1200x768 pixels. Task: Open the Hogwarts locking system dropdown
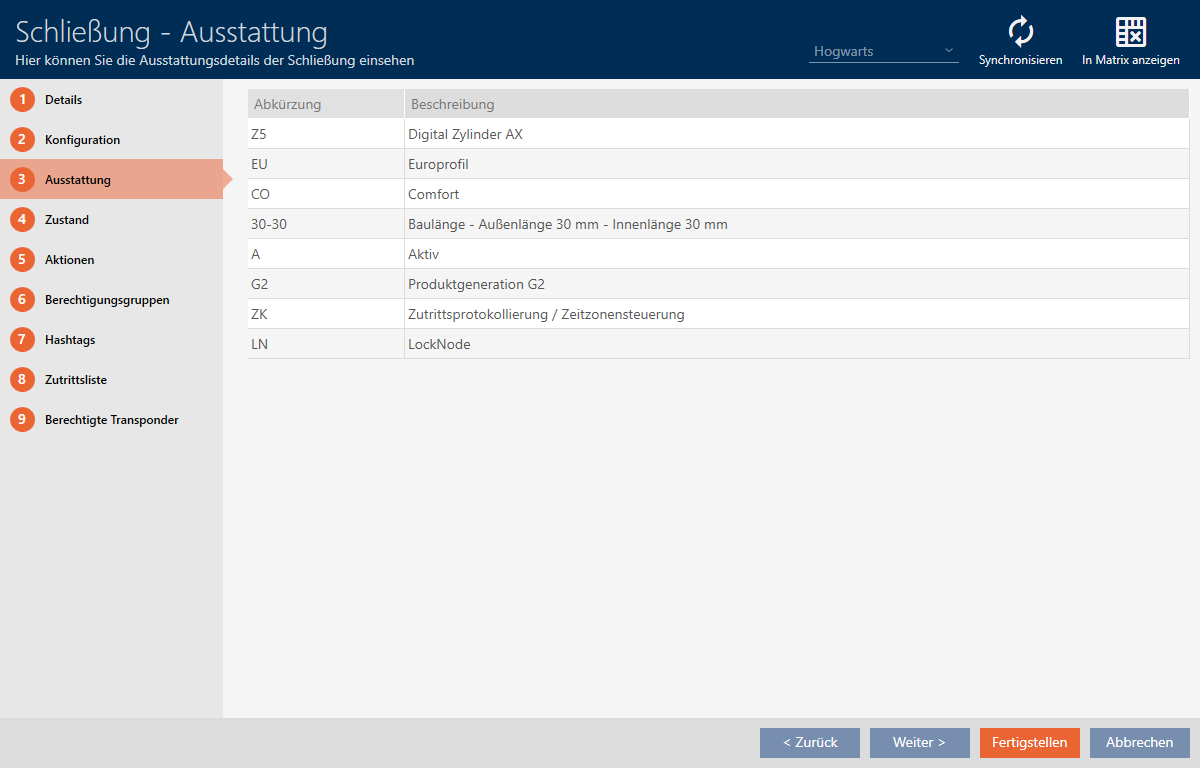coord(883,51)
